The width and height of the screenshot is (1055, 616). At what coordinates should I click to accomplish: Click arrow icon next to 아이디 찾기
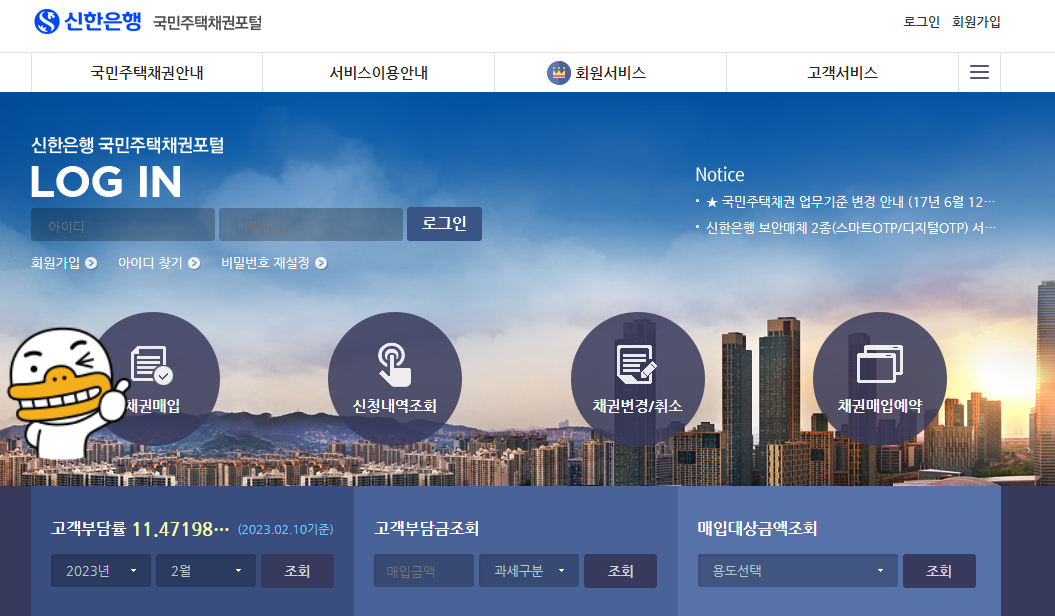[x=194, y=263]
